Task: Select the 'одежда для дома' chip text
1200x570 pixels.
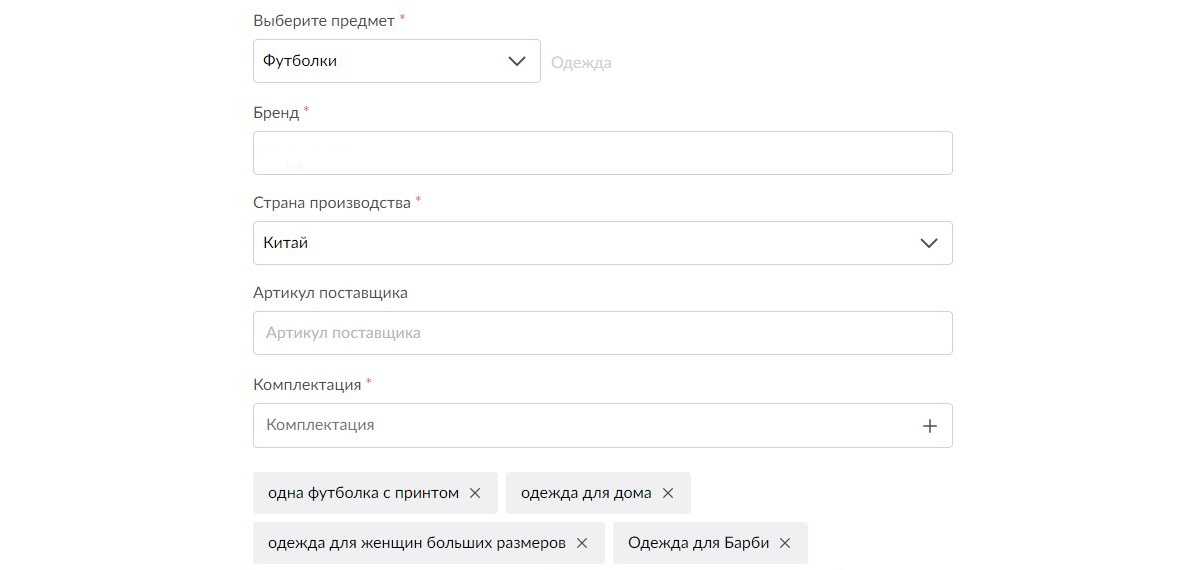Action: 586,493
